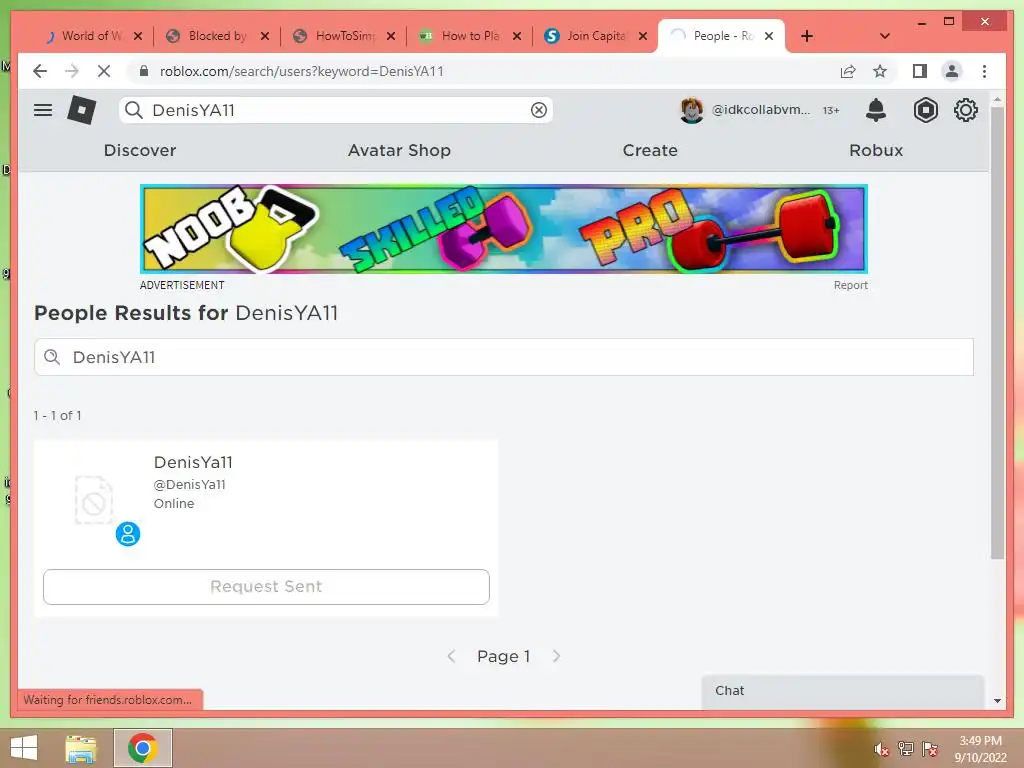Go to the previous results page arrow
1024x768 pixels.
tap(451, 656)
